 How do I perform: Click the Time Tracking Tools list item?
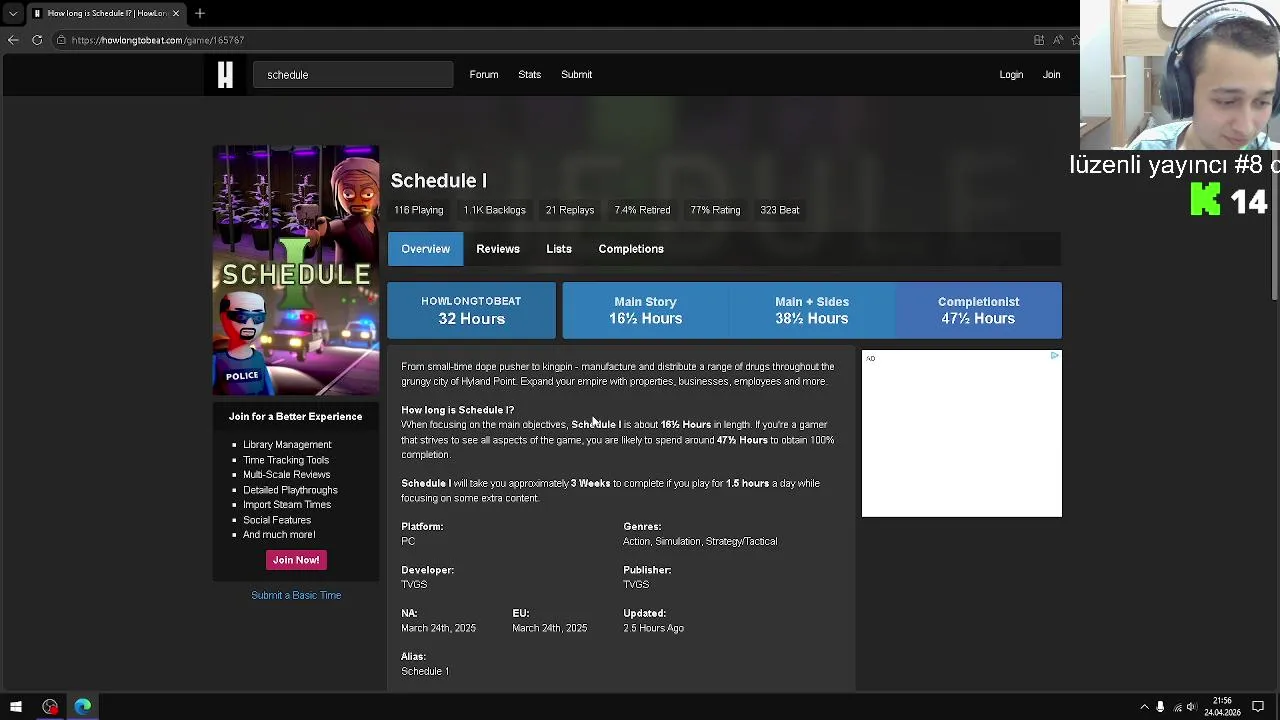(286, 460)
